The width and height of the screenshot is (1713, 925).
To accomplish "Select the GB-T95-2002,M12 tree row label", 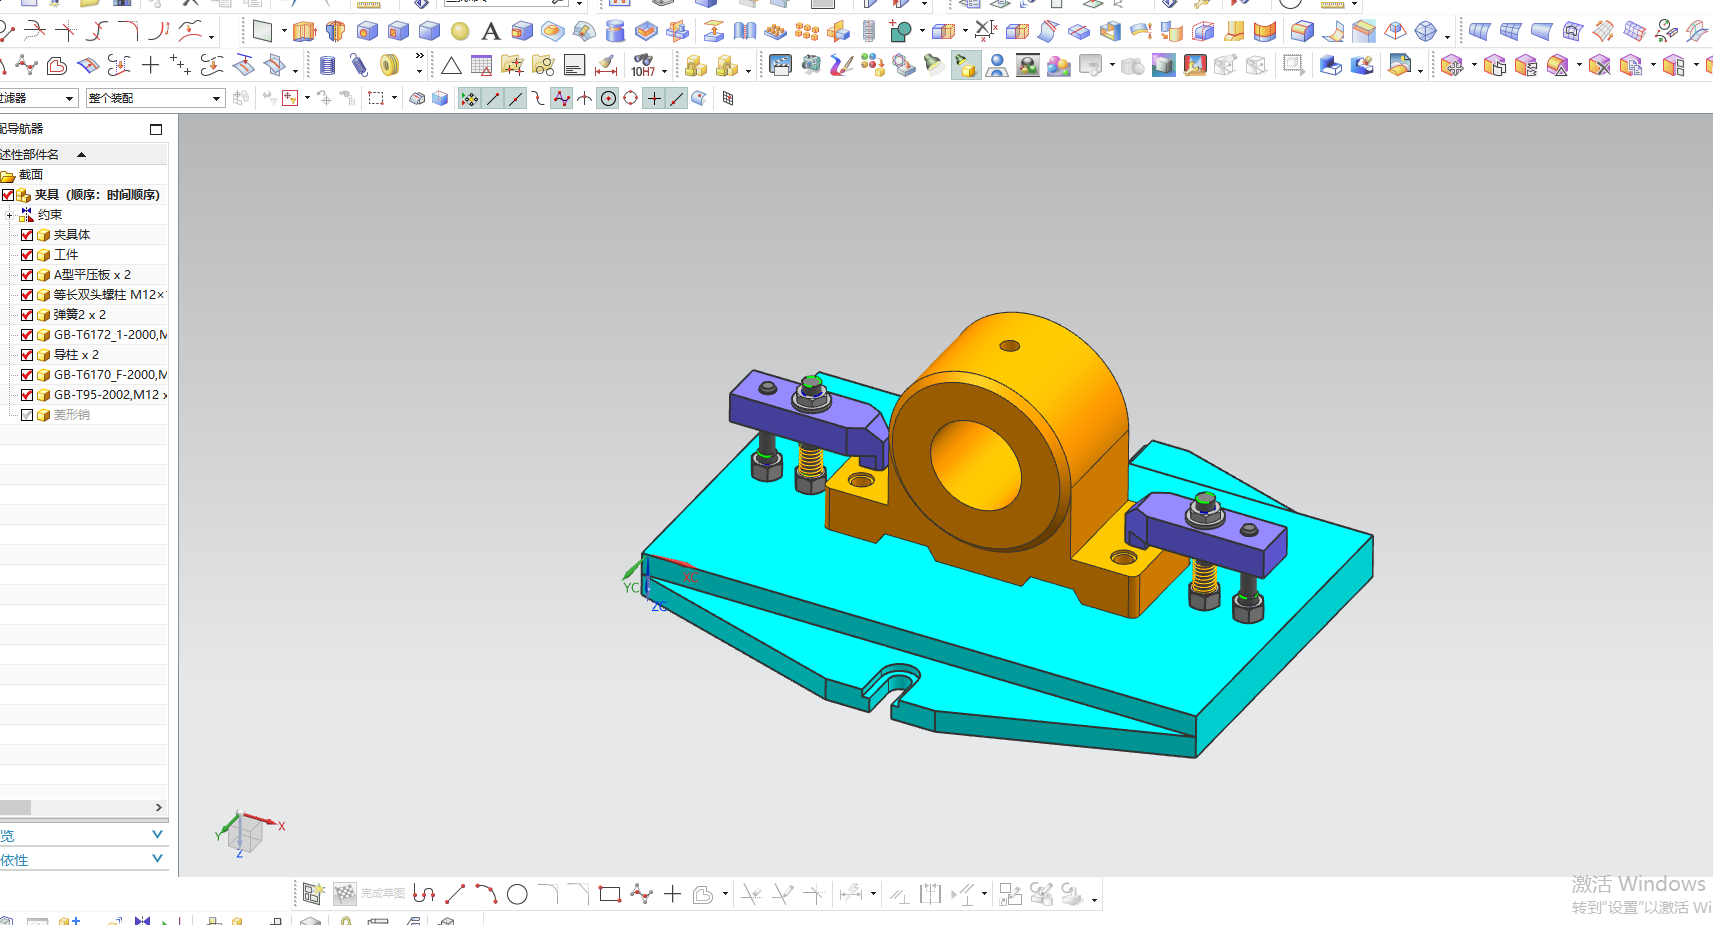I will [x=110, y=395].
